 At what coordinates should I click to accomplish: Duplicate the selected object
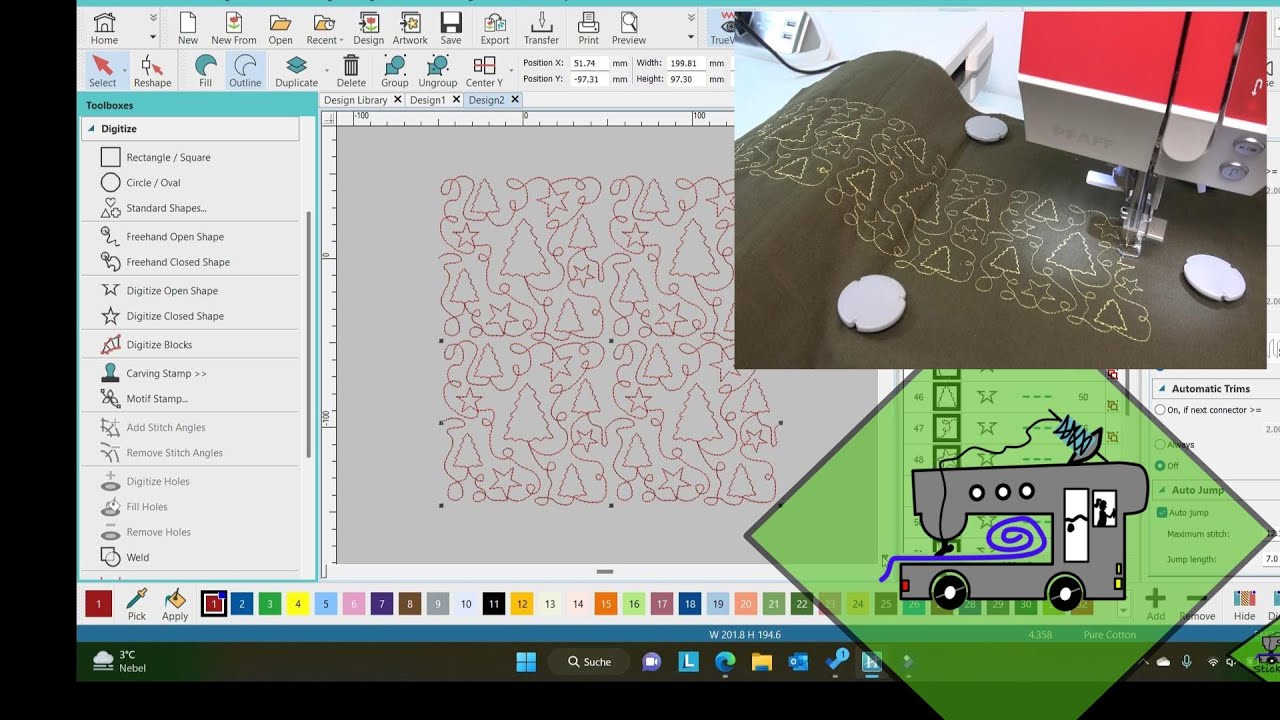click(296, 71)
